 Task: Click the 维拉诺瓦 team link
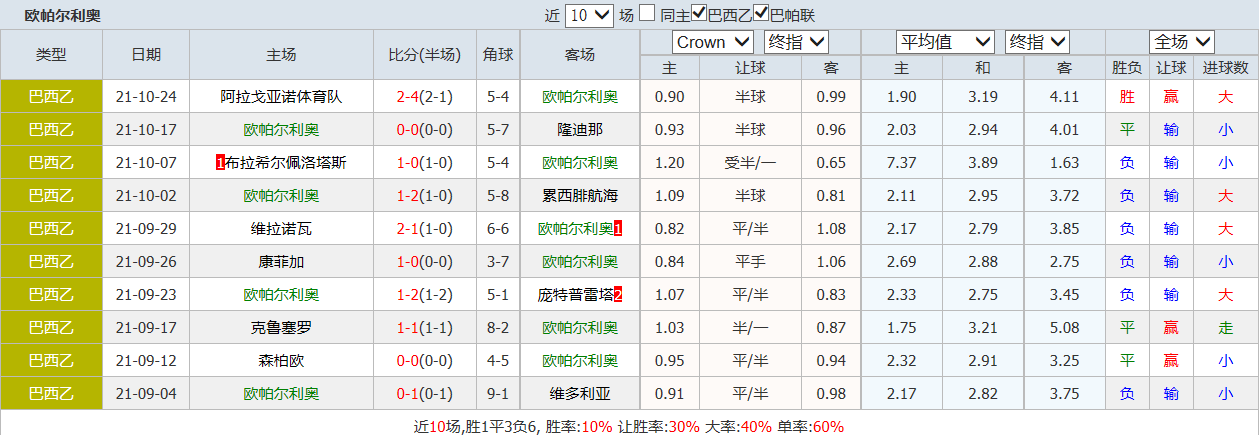click(x=281, y=229)
